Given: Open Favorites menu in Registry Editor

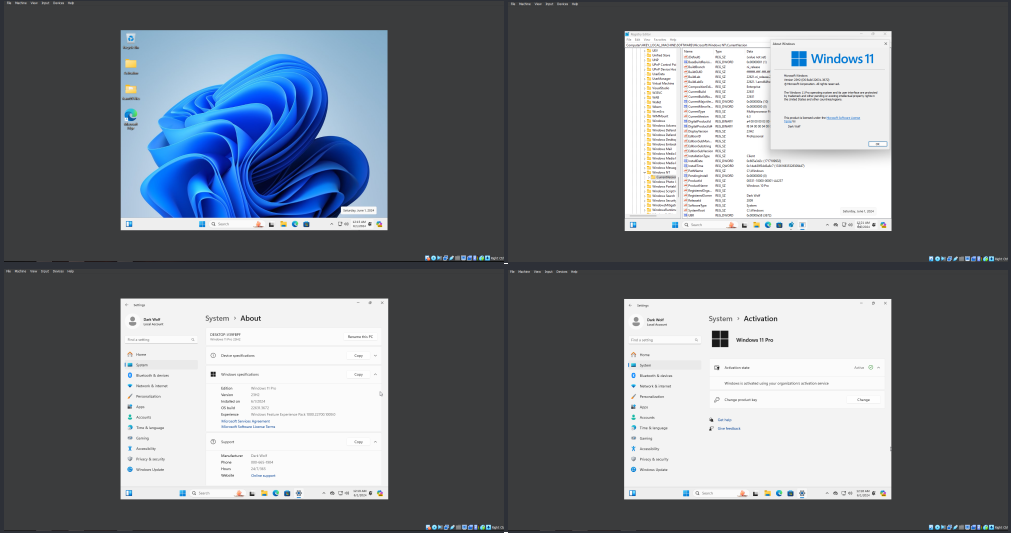Looking at the screenshot, I should [x=660, y=40].
